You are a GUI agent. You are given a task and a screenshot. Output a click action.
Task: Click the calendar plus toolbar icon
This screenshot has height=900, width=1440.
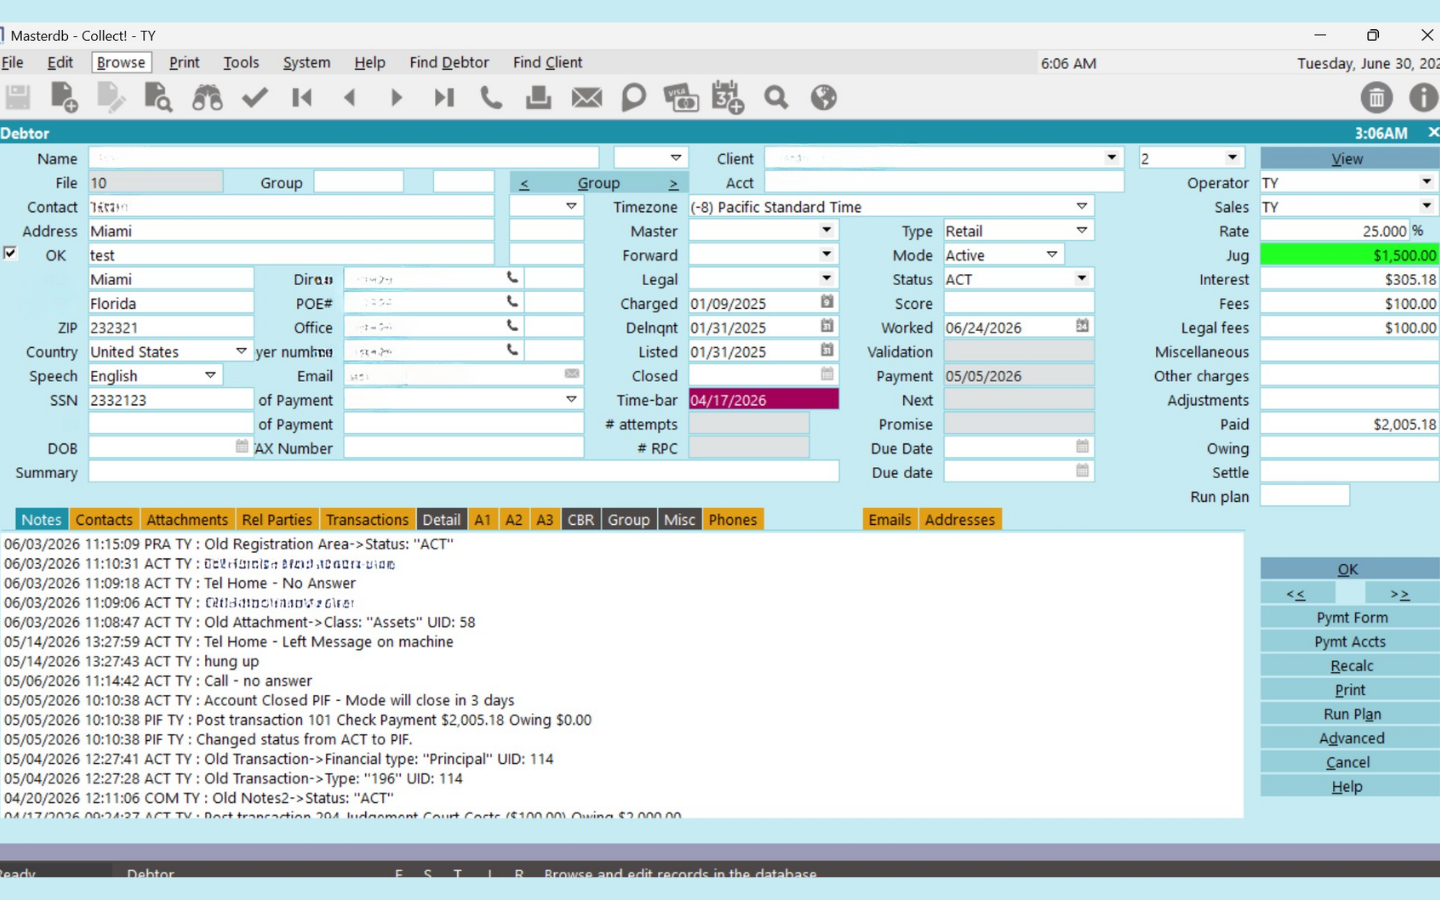tap(728, 98)
